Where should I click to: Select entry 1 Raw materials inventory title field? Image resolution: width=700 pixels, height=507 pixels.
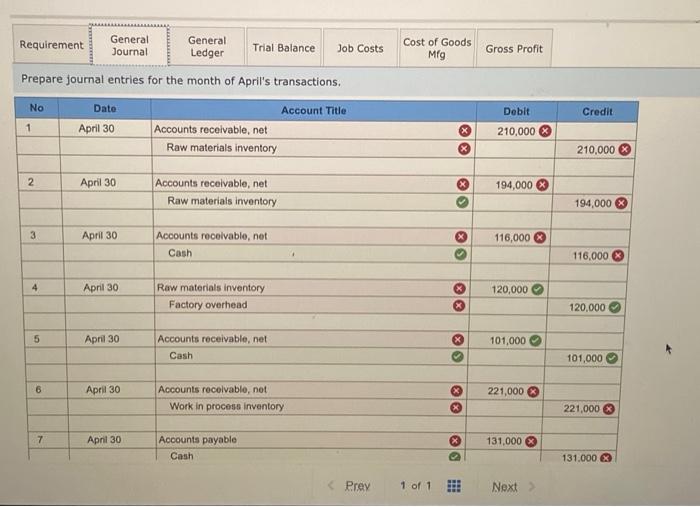(313, 148)
